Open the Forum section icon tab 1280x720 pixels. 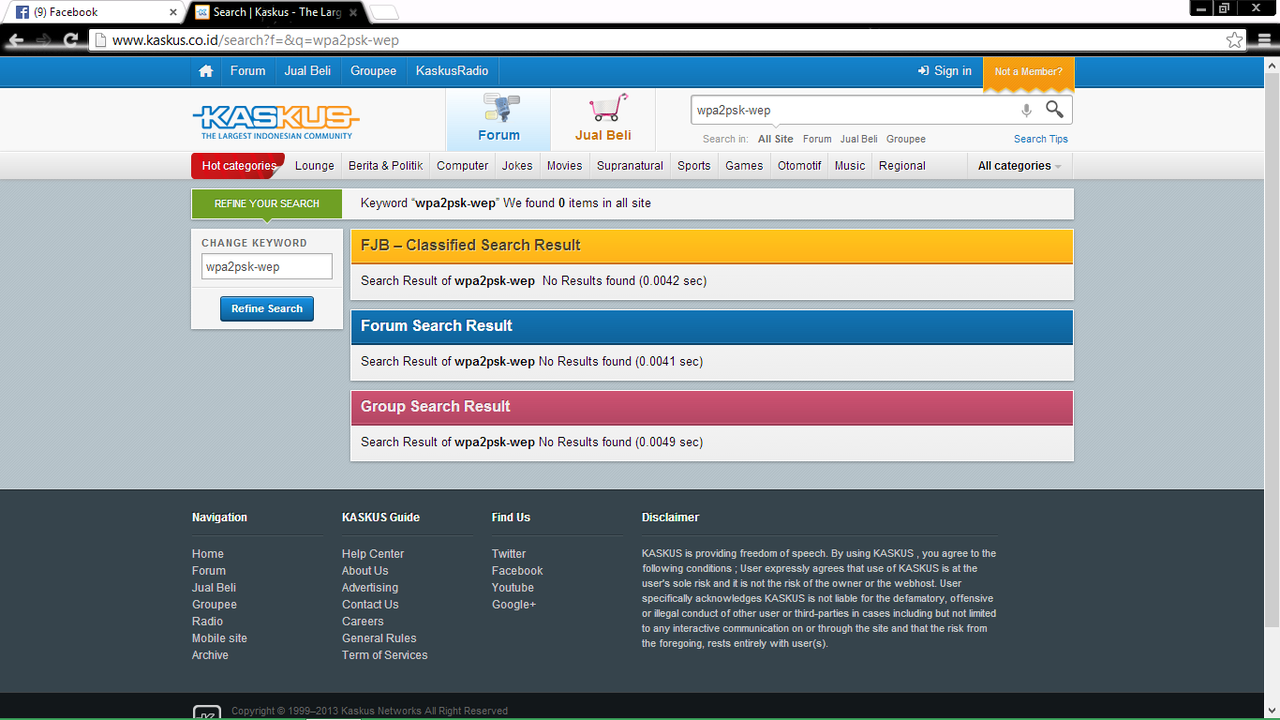[498, 119]
